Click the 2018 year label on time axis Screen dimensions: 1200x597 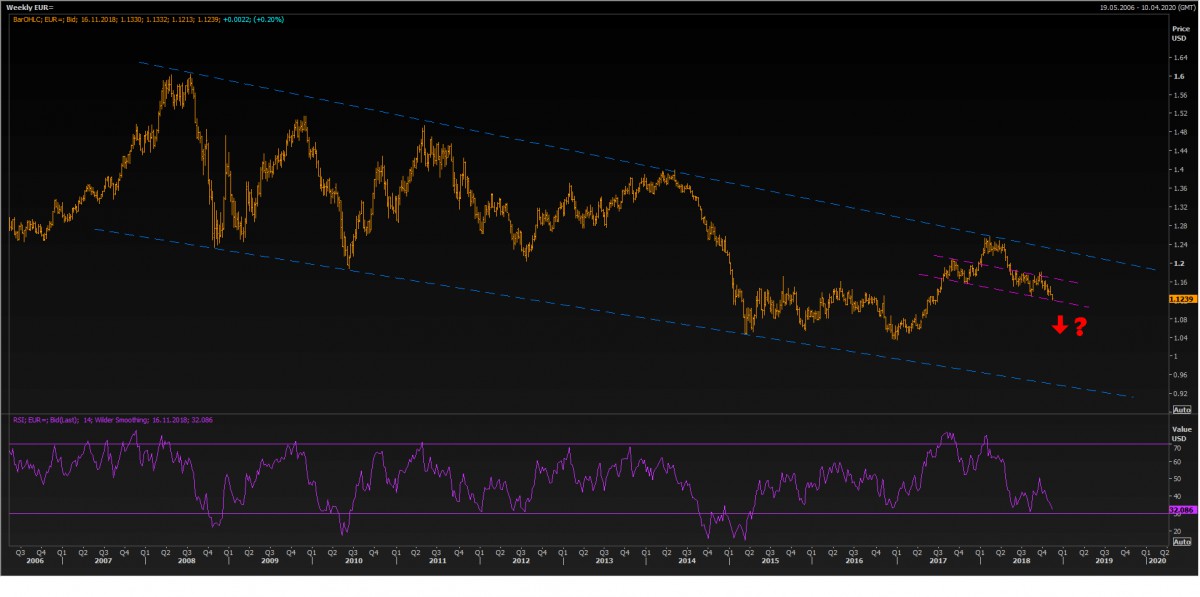coord(1021,562)
